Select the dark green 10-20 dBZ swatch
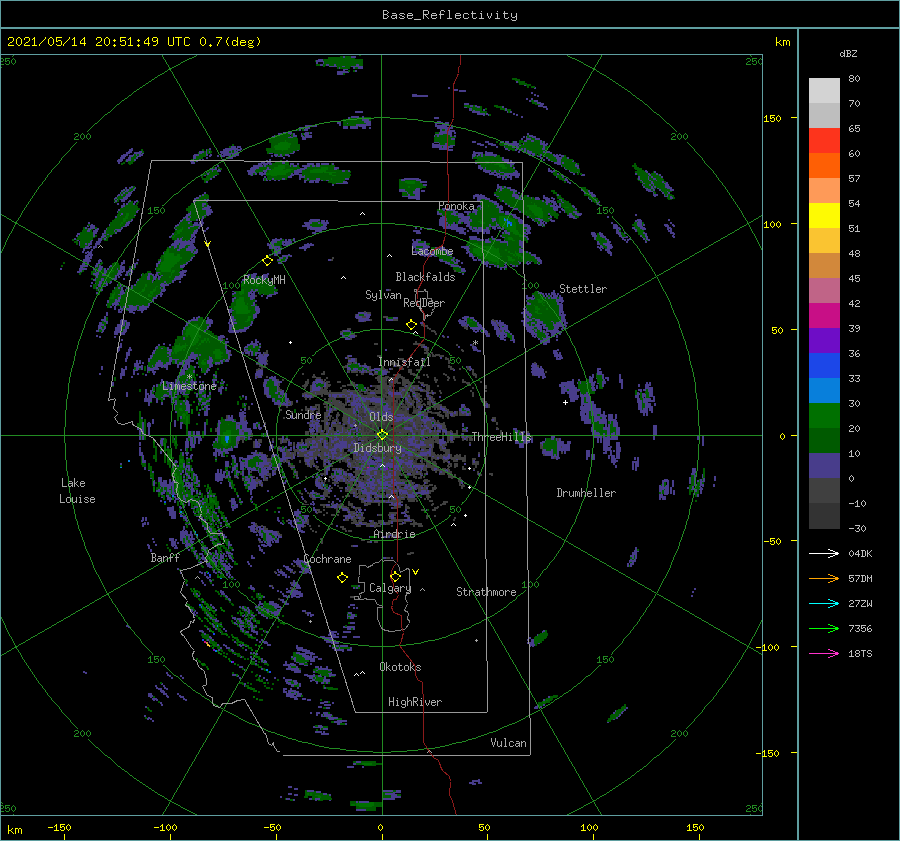 click(824, 441)
